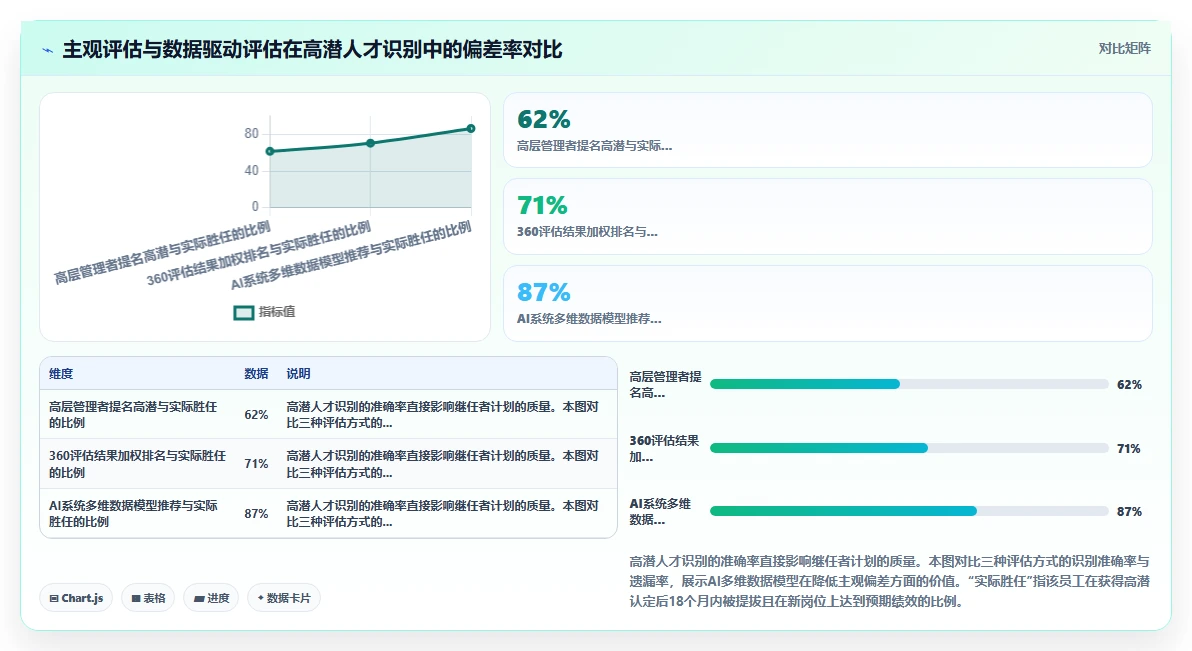1192x651 pixels.
Task: Click the 71% value in the table
Action: [x=256, y=464]
